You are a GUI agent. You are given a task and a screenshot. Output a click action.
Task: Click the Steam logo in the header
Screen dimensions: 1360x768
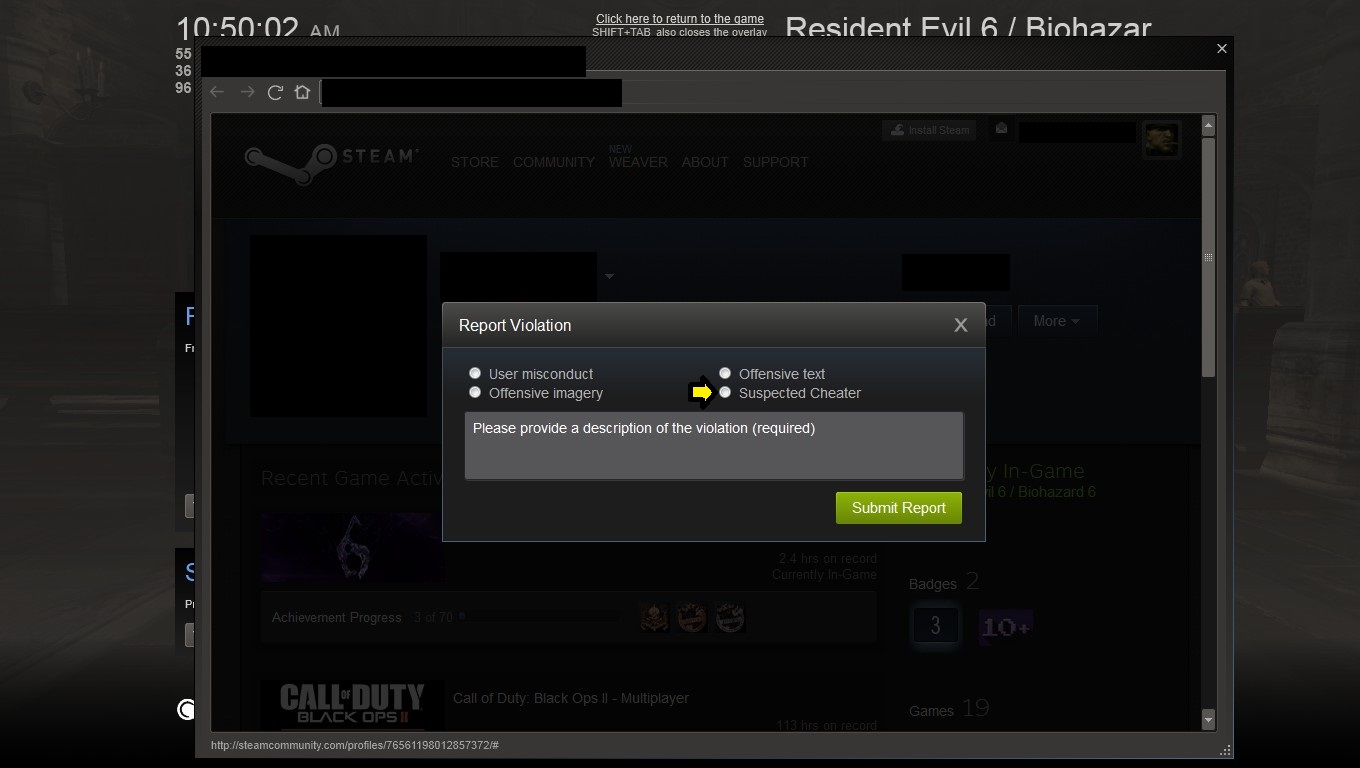pyautogui.click(x=331, y=162)
